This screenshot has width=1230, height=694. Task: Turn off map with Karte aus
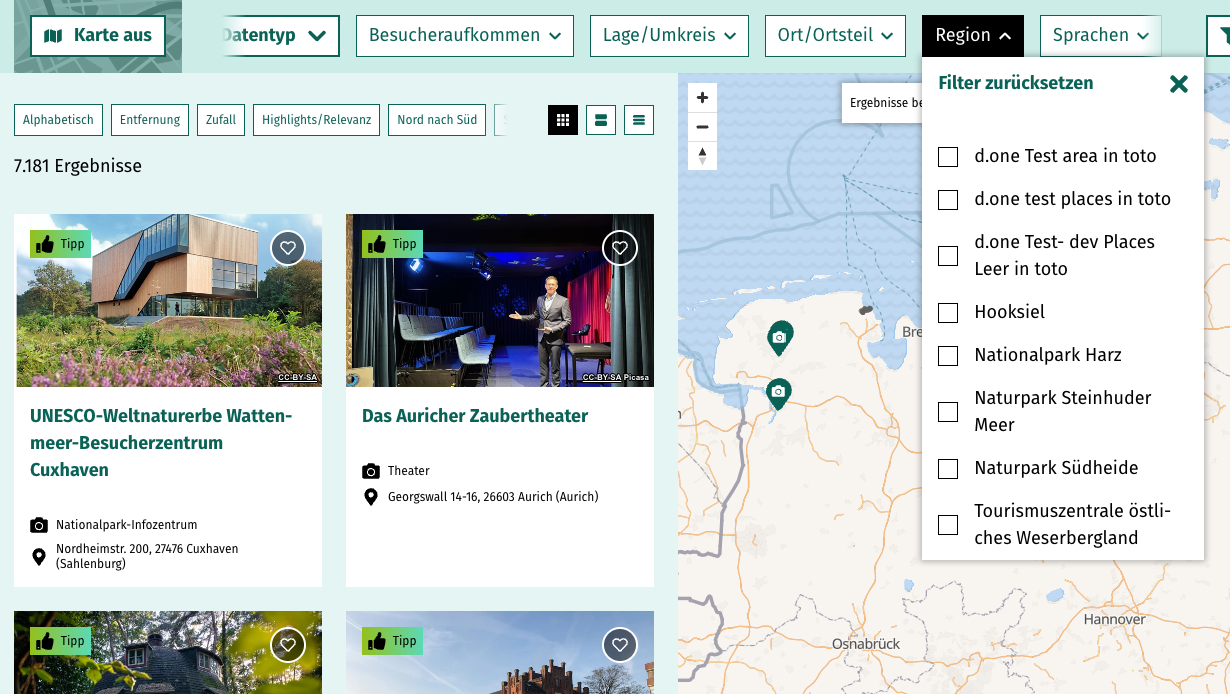point(98,36)
